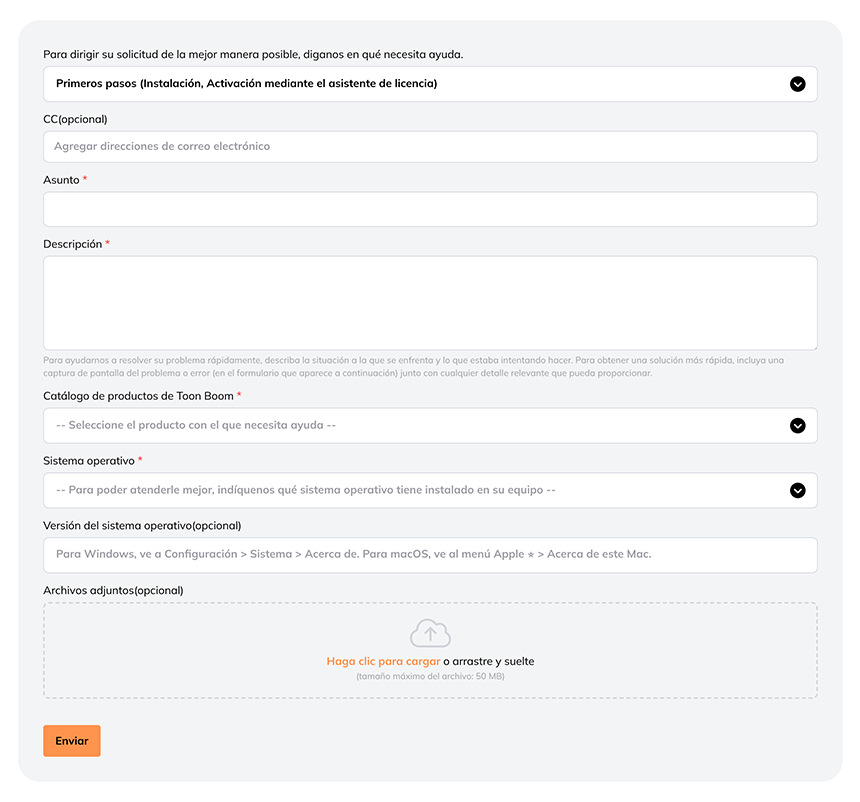Screen dimensions: 860x802
Task: Open the Toon Boom product catalog dropdown
Action: point(431,426)
